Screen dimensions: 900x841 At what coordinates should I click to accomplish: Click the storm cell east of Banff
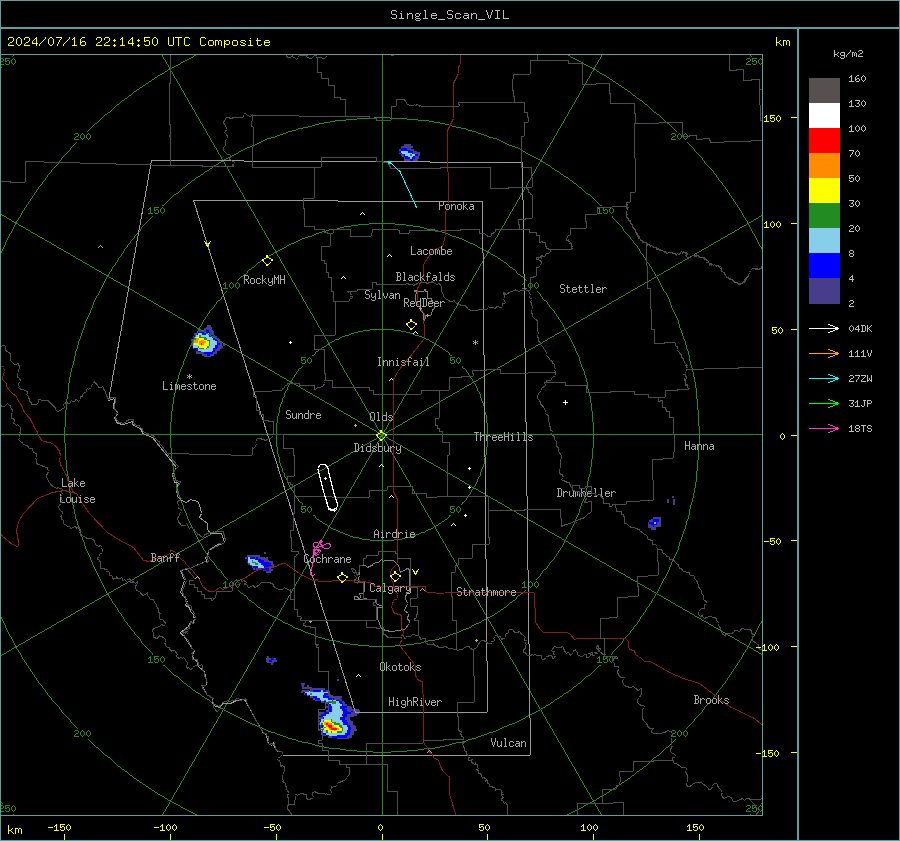(259, 562)
